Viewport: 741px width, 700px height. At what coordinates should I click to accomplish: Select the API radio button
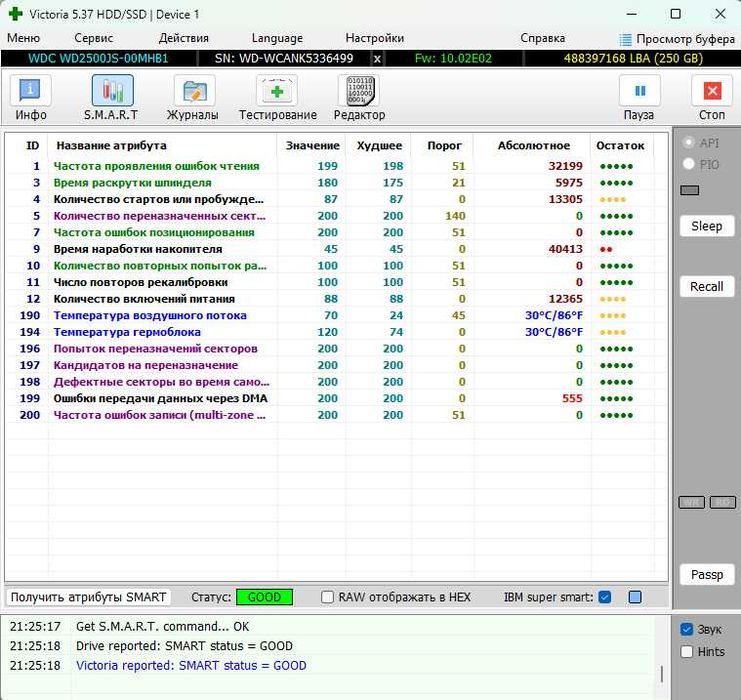pyautogui.click(x=689, y=142)
